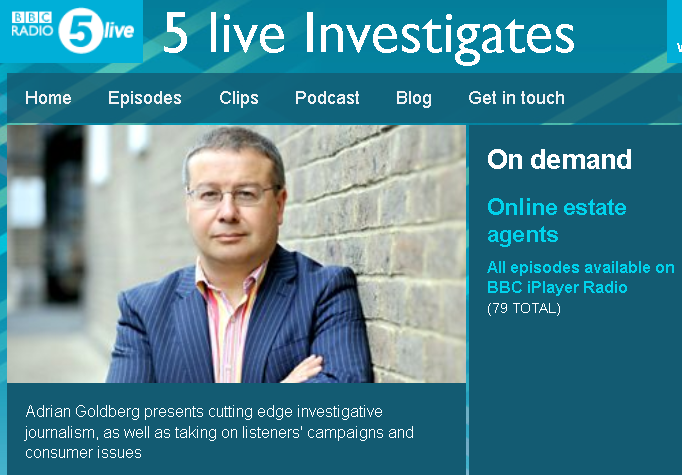Click the BBC blocks logo
682x475 pixels.
pos(32,17)
